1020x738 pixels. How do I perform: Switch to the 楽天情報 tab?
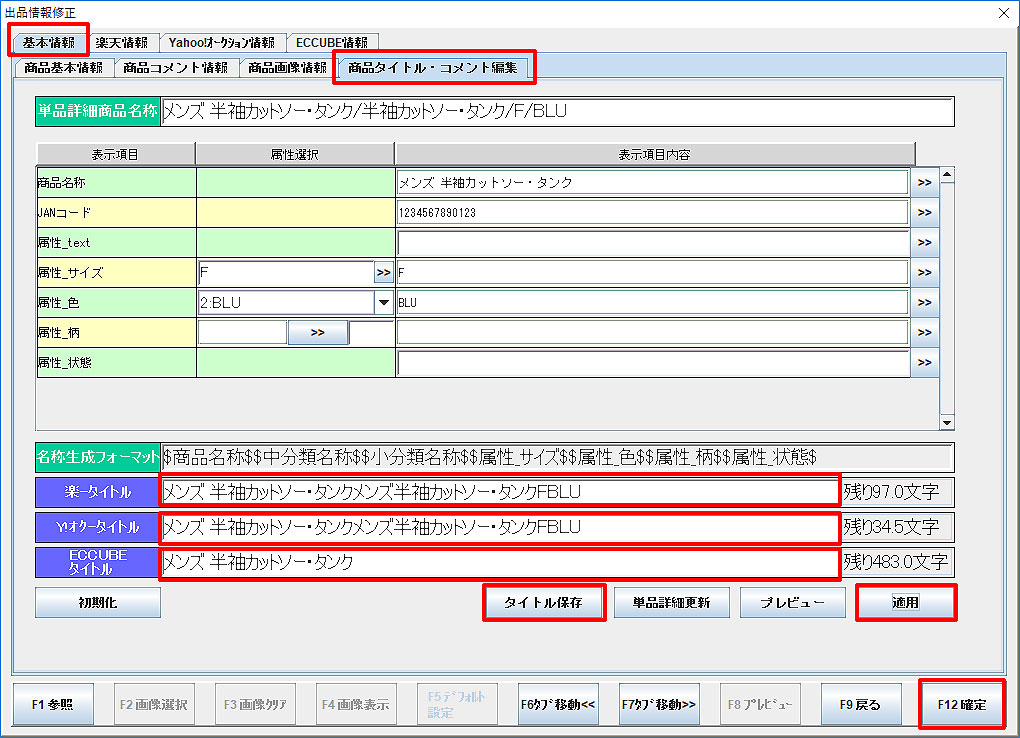(x=122, y=42)
